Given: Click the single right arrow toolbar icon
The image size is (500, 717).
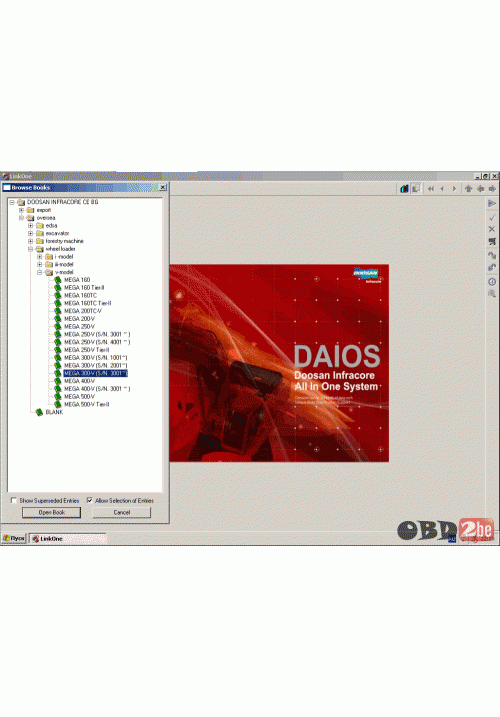Looking at the screenshot, I should [454, 188].
